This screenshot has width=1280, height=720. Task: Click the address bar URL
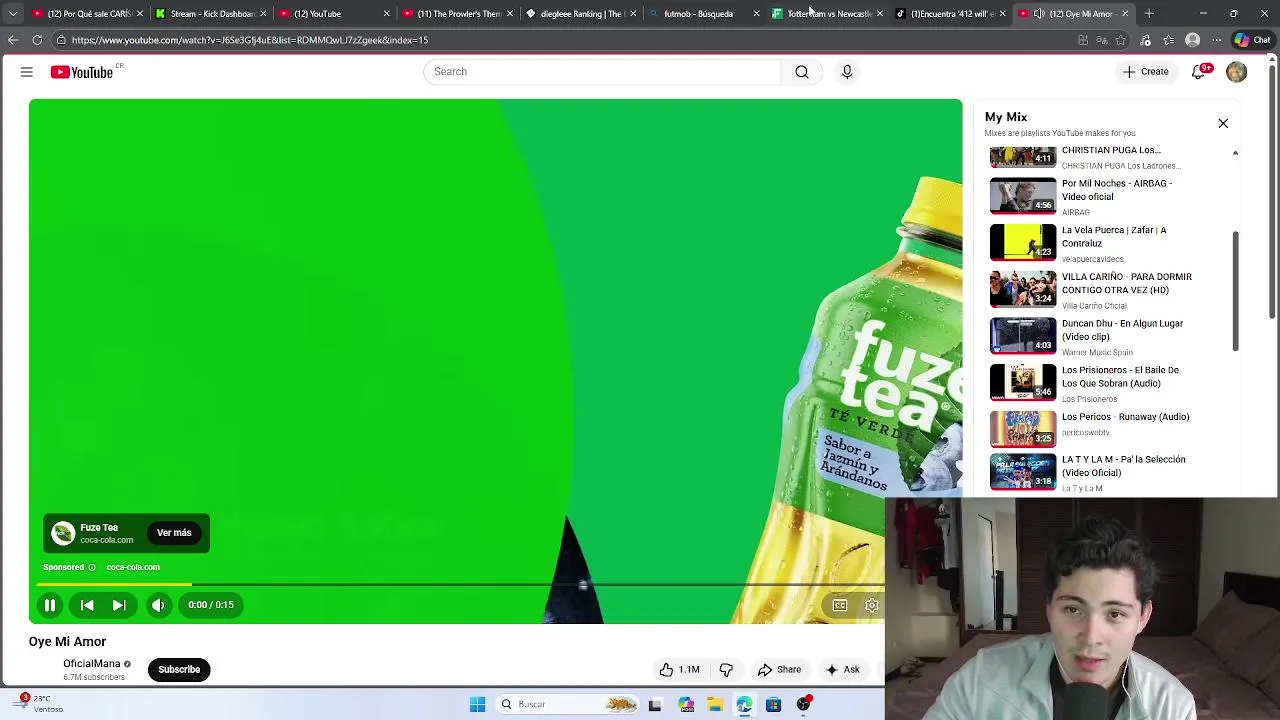coord(250,40)
